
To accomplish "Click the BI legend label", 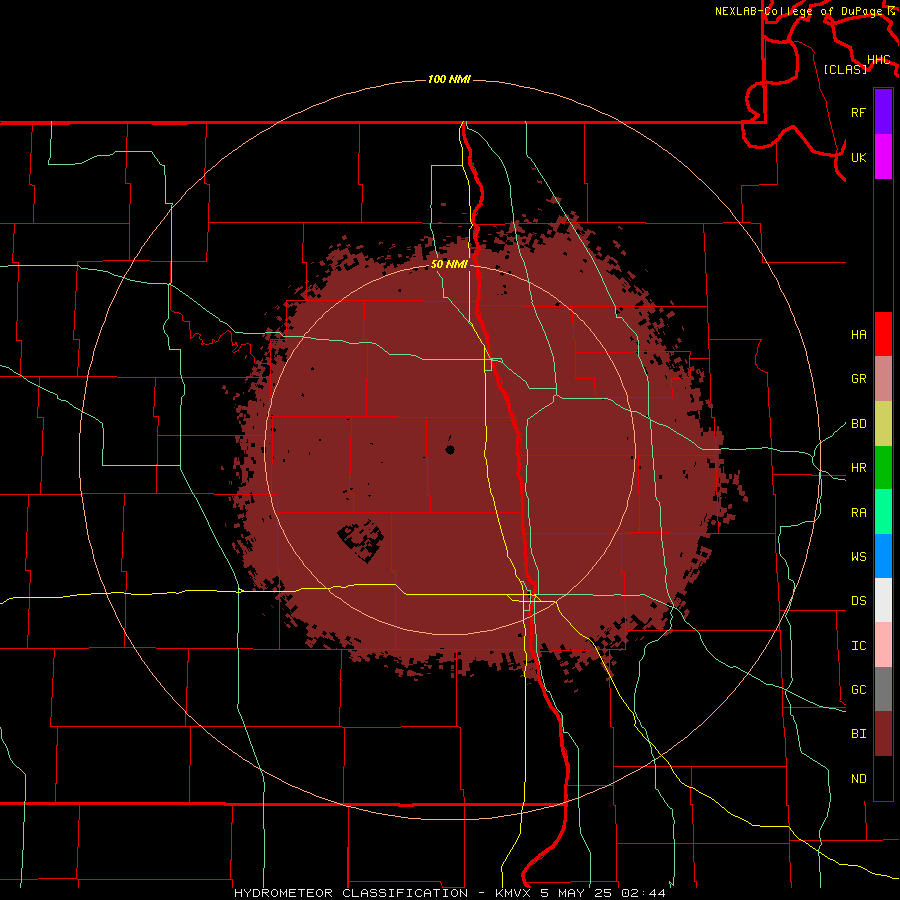I will click(x=858, y=734).
